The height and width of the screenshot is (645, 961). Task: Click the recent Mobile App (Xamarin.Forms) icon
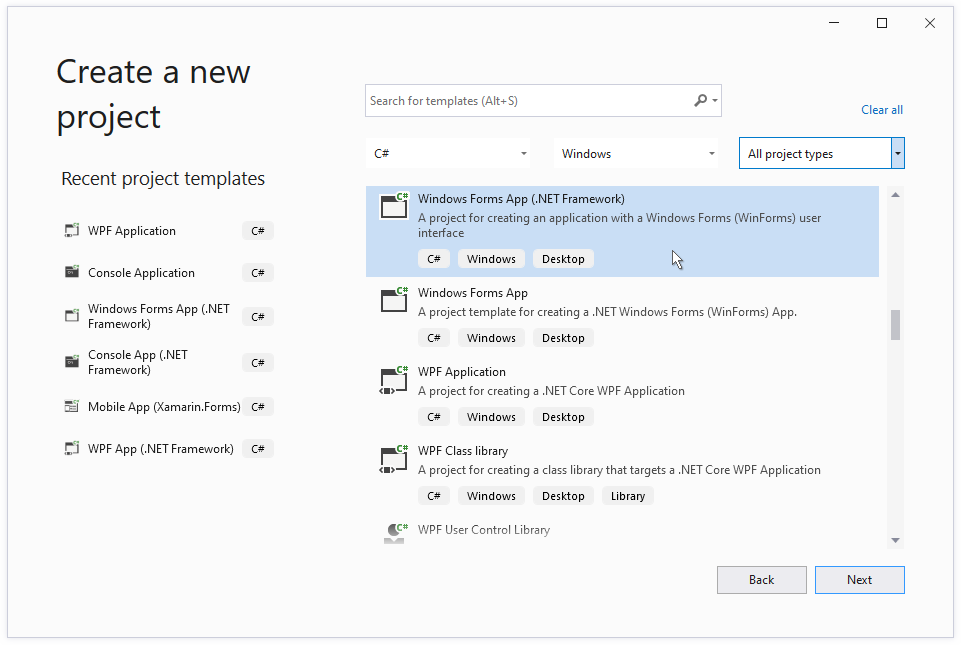pyautogui.click(x=72, y=407)
